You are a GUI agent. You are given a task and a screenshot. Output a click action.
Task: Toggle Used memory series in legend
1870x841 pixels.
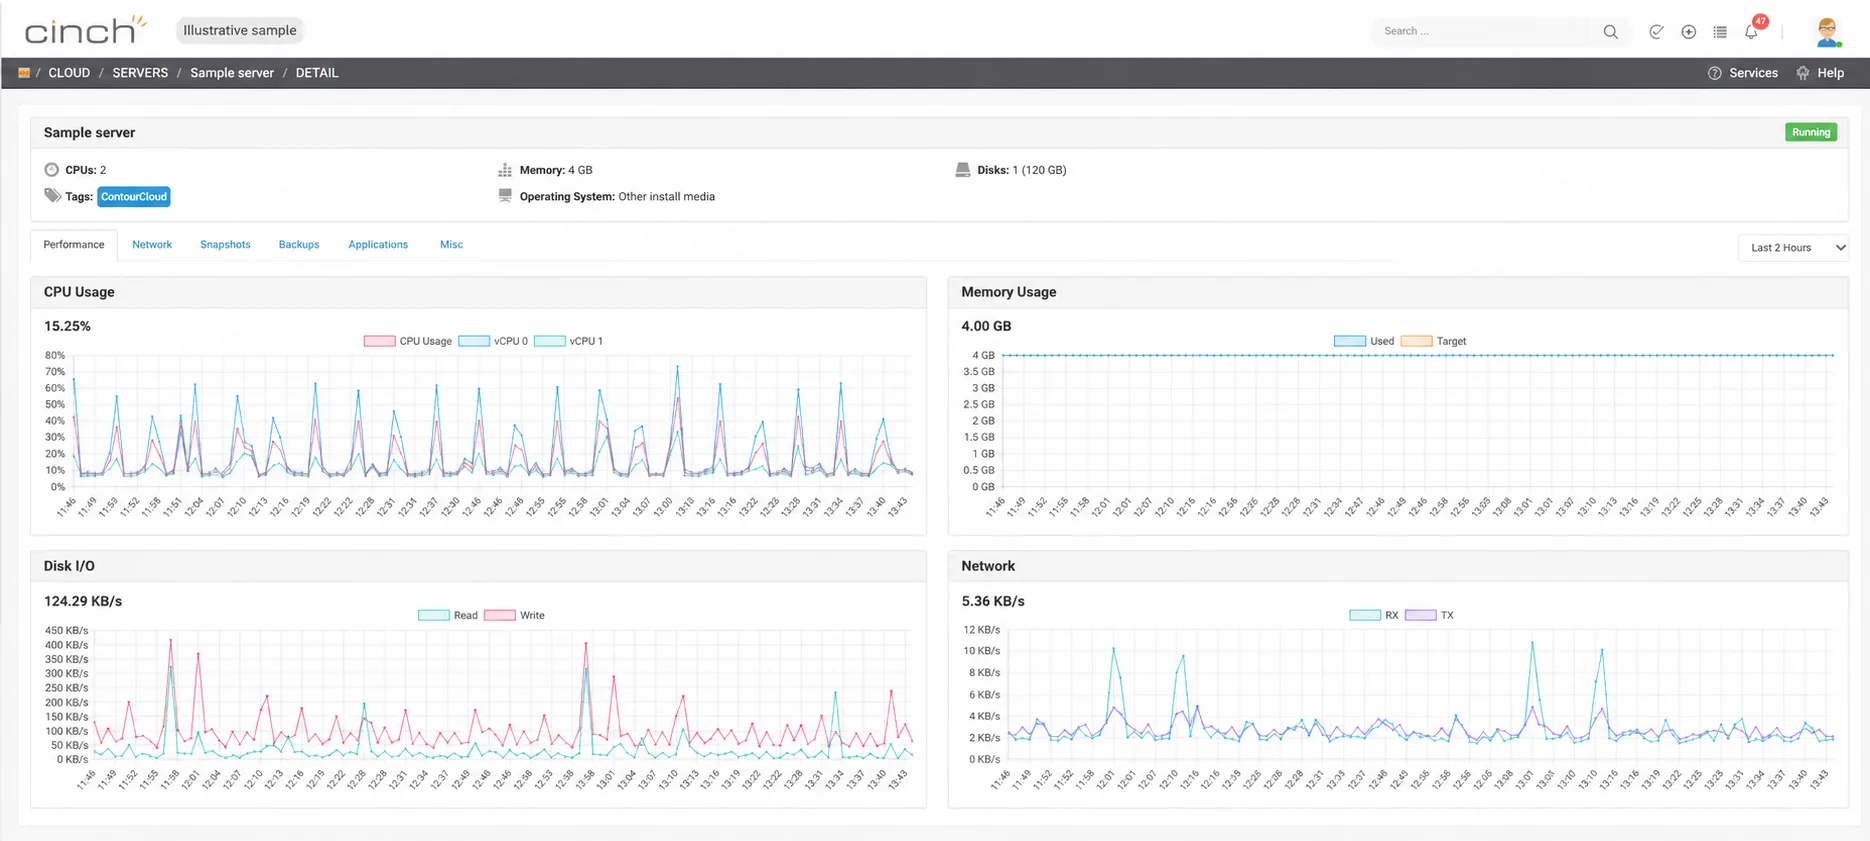click(x=1364, y=341)
